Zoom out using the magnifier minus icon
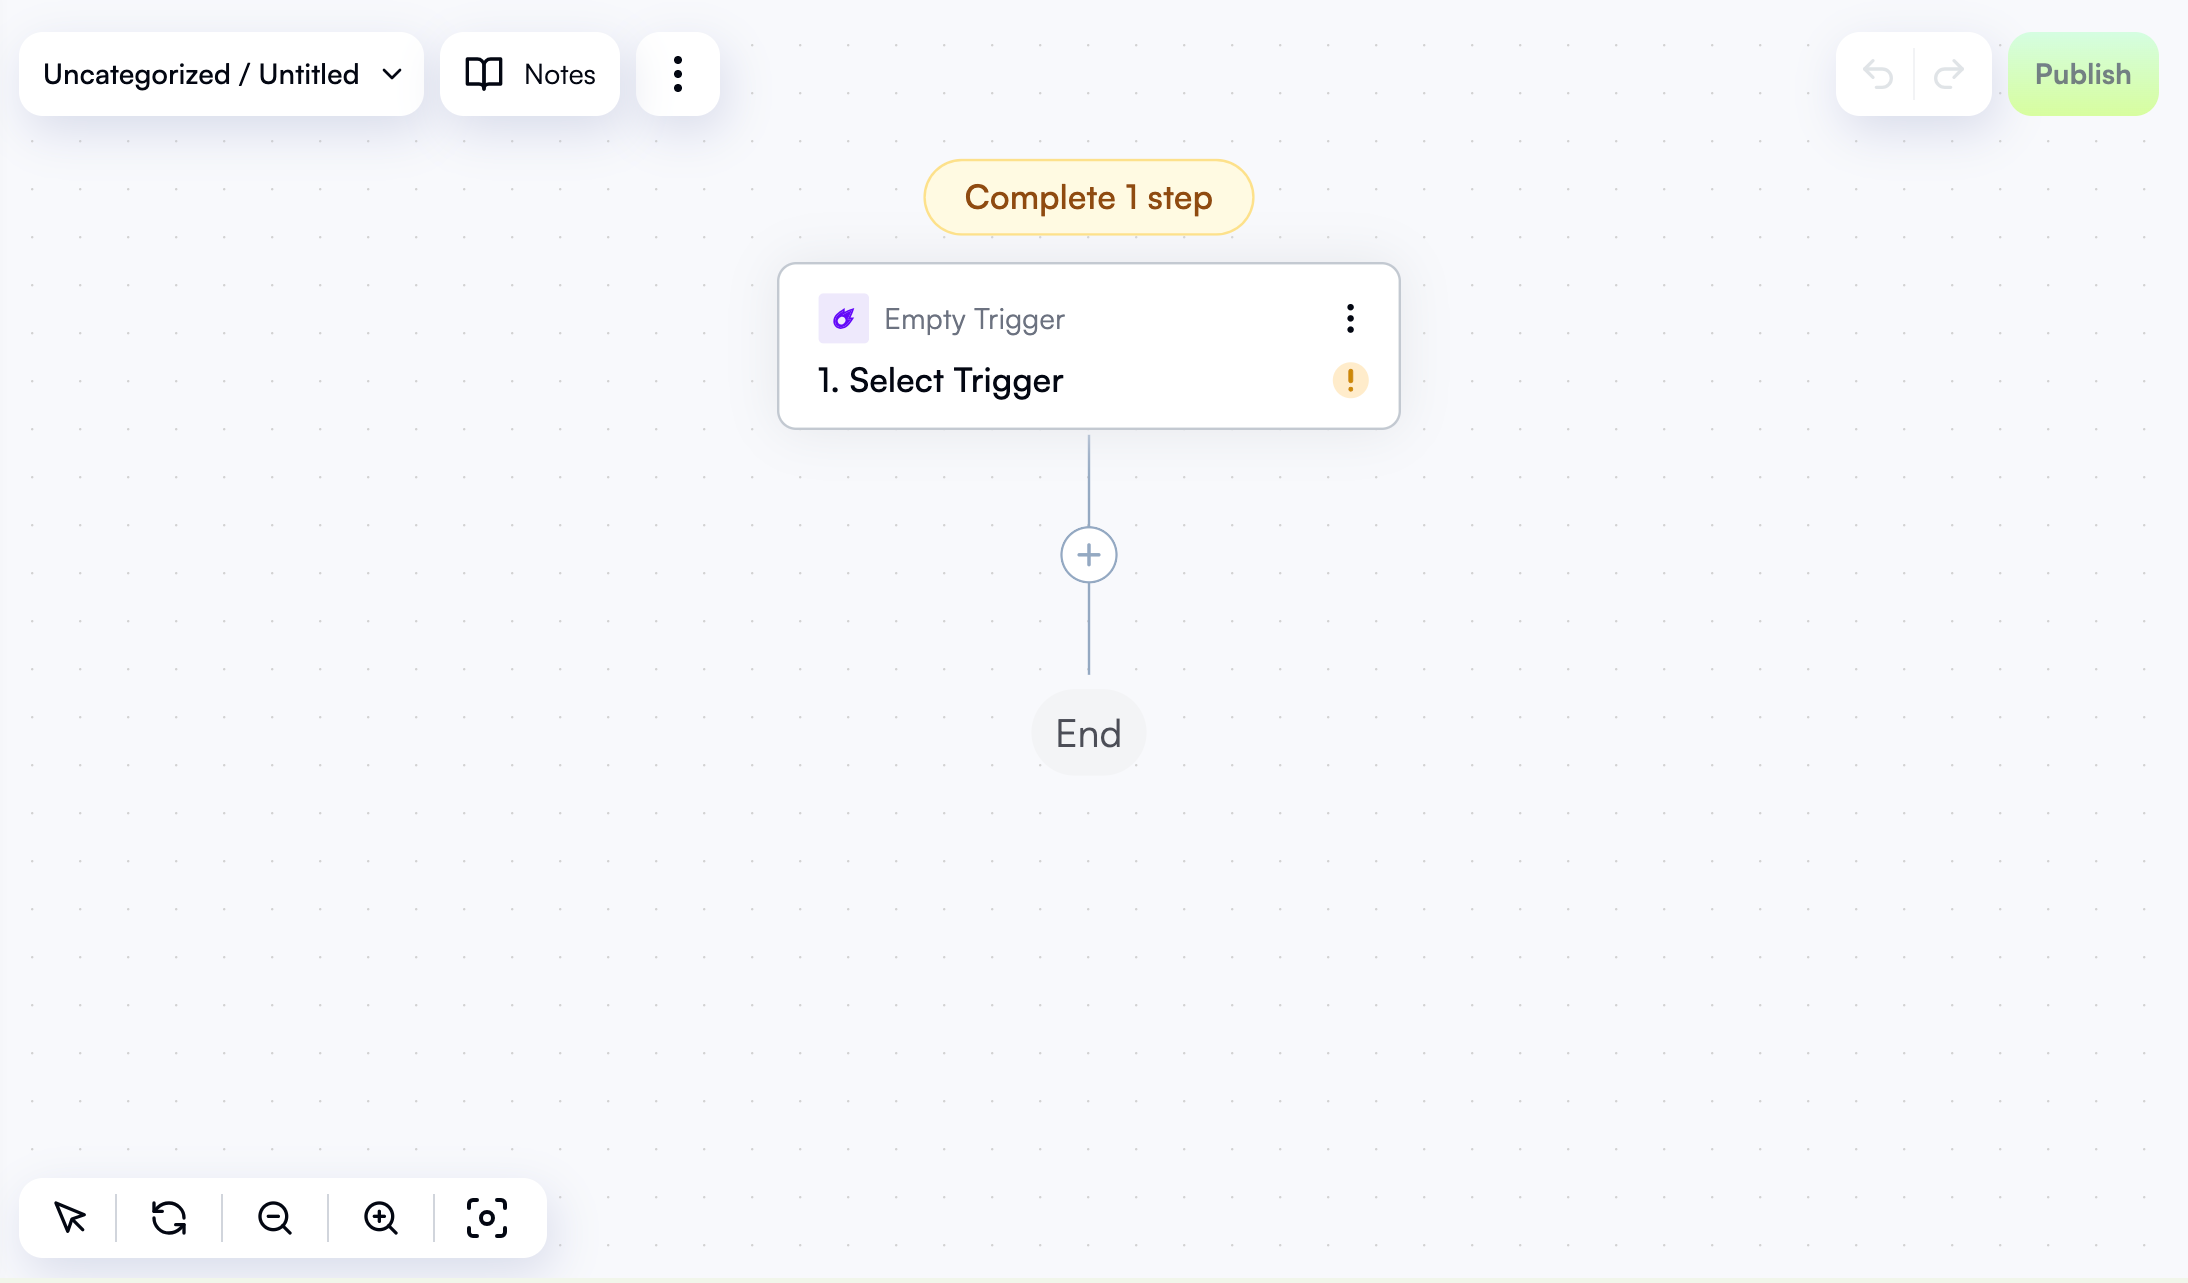2188x1283 pixels. pos(274,1218)
